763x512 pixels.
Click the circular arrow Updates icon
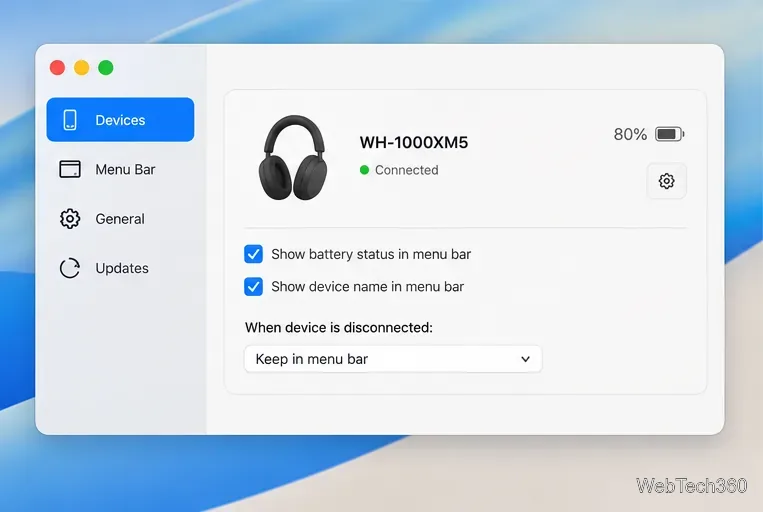70,268
